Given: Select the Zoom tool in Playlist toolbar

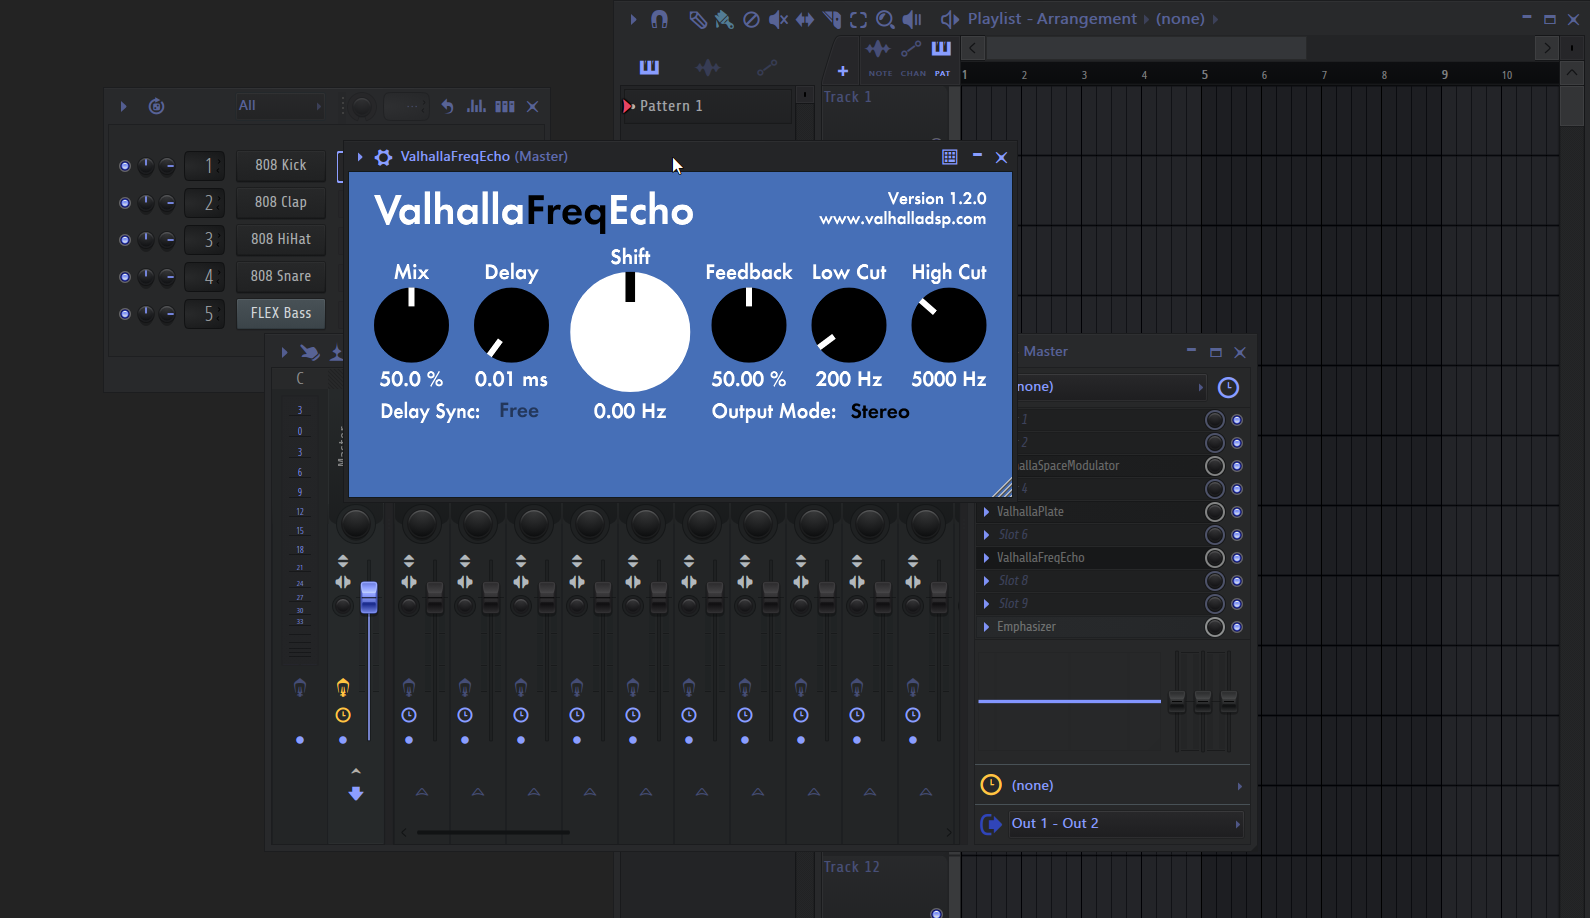Looking at the screenshot, I should click(885, 19).
